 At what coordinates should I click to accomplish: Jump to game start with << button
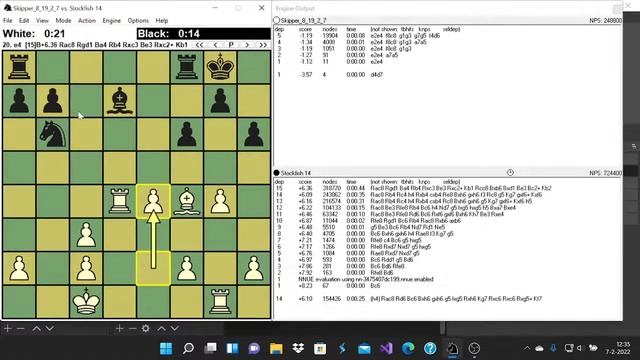click(199, 45)
